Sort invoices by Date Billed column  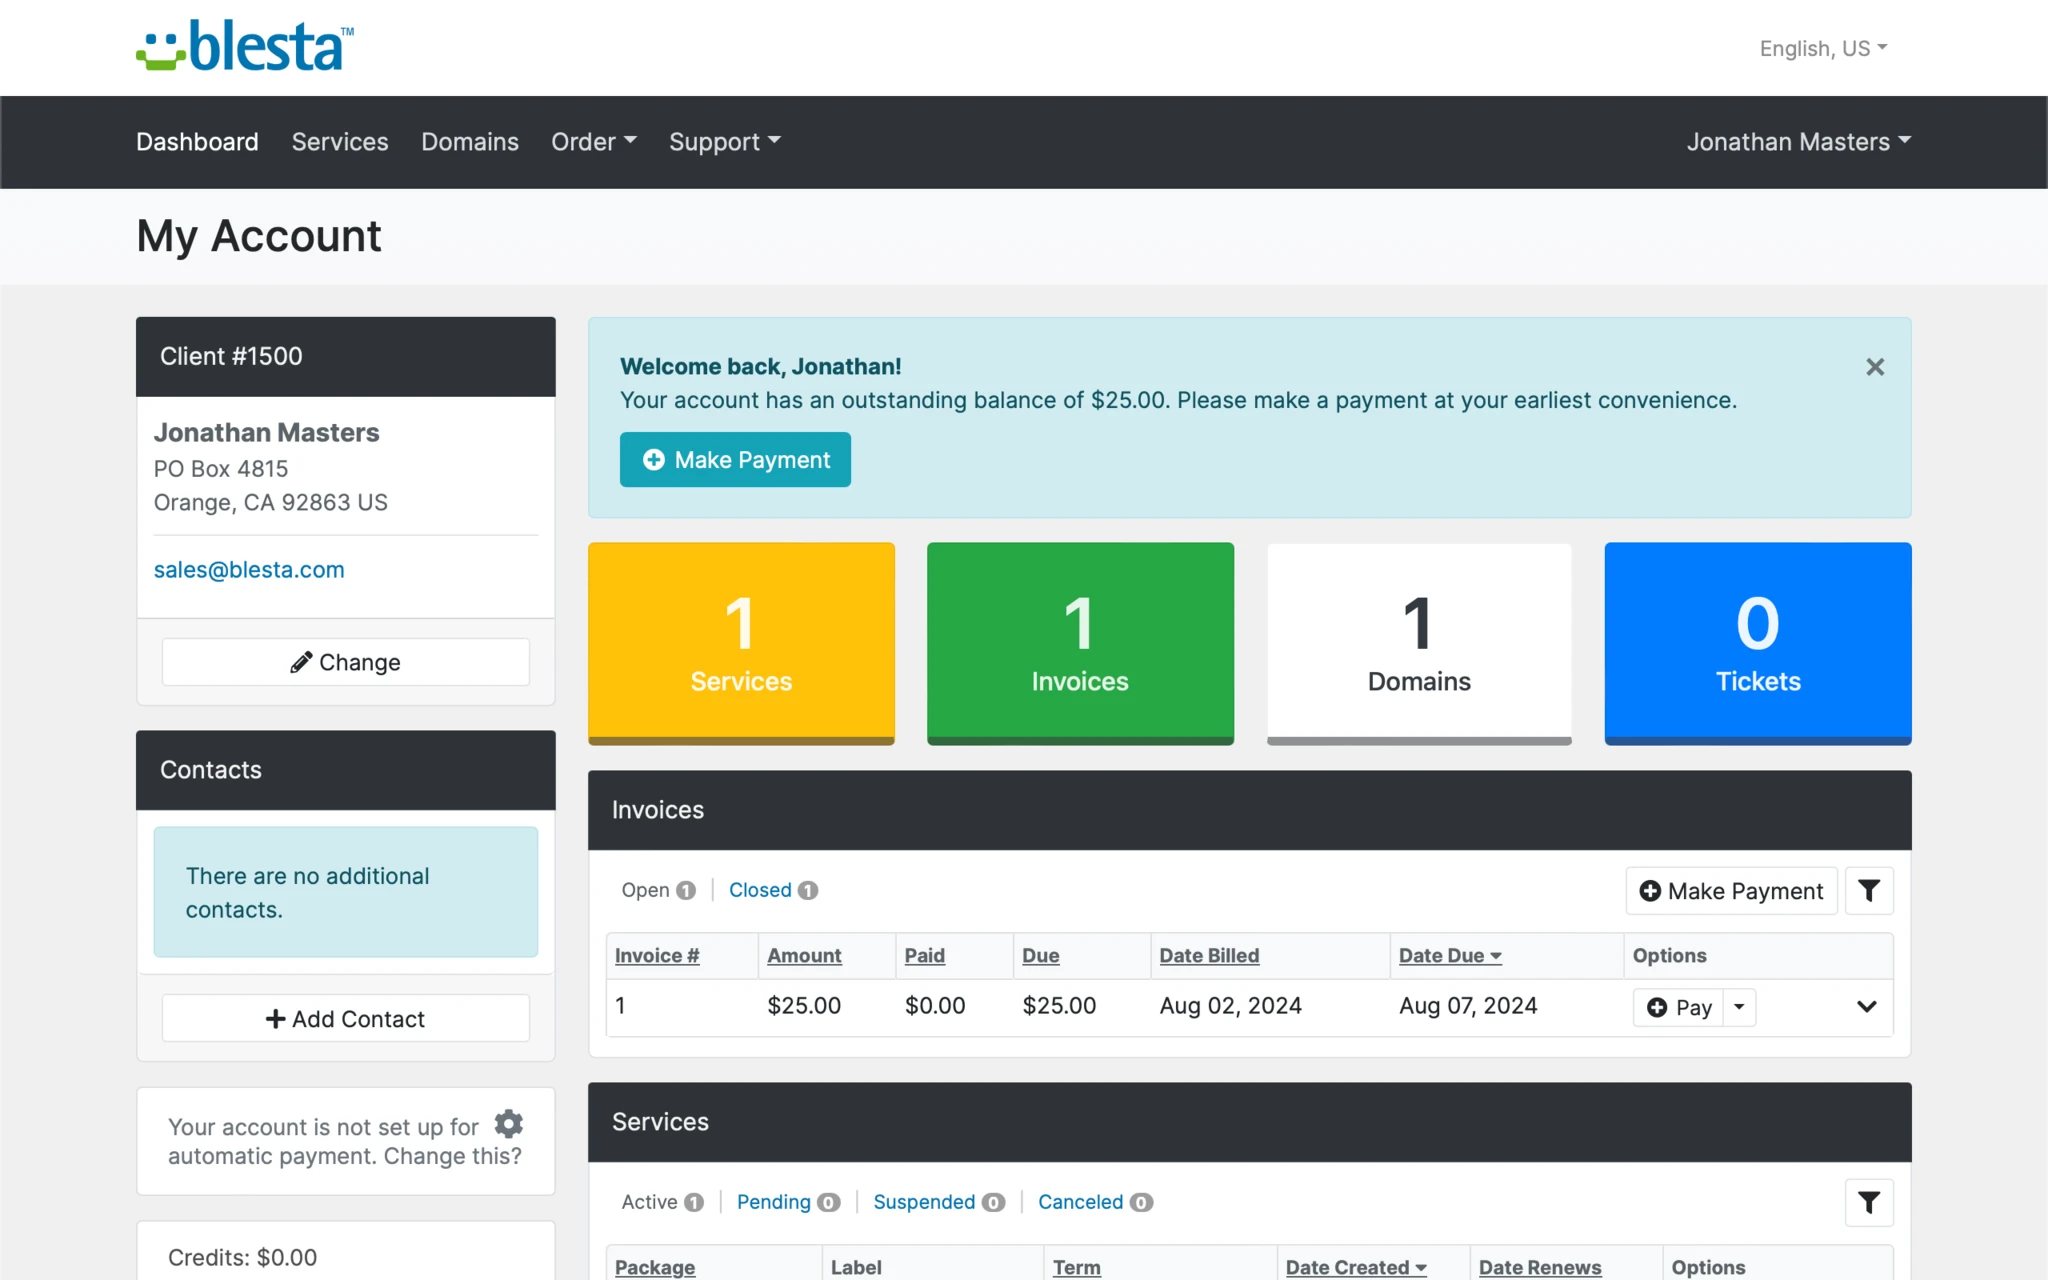[x=1209, y=956]
